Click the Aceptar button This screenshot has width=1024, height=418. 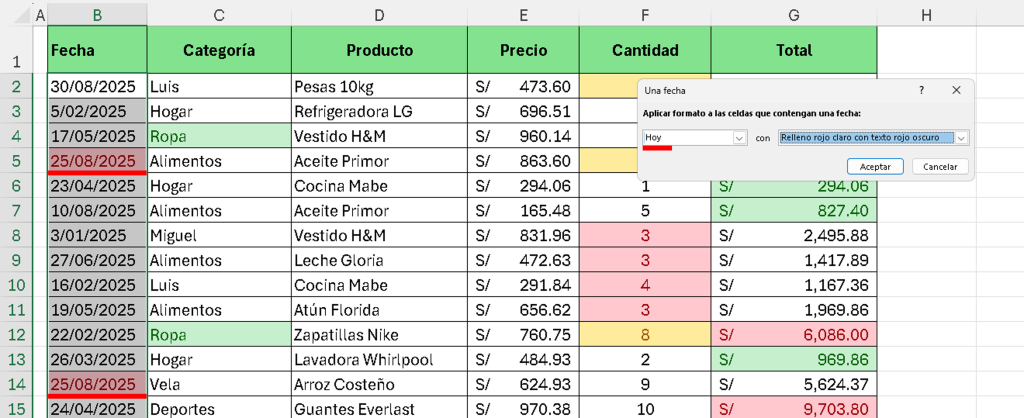click(875, 167)
